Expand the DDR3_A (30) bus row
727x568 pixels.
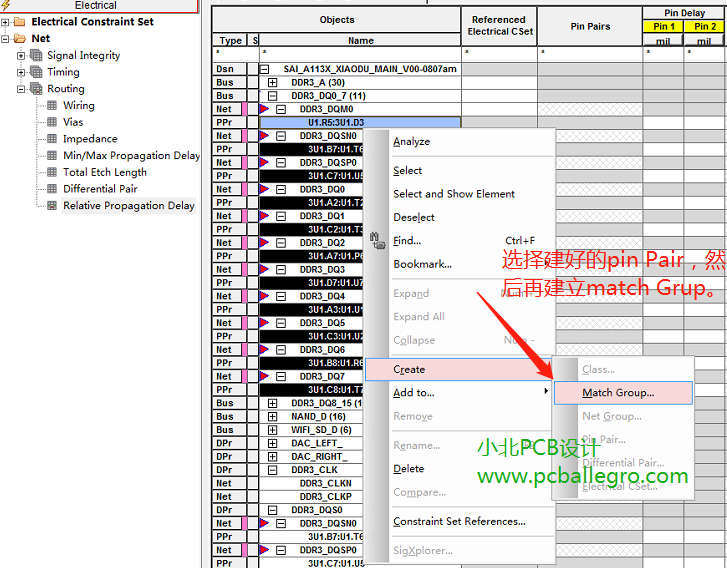click(272, 82)
